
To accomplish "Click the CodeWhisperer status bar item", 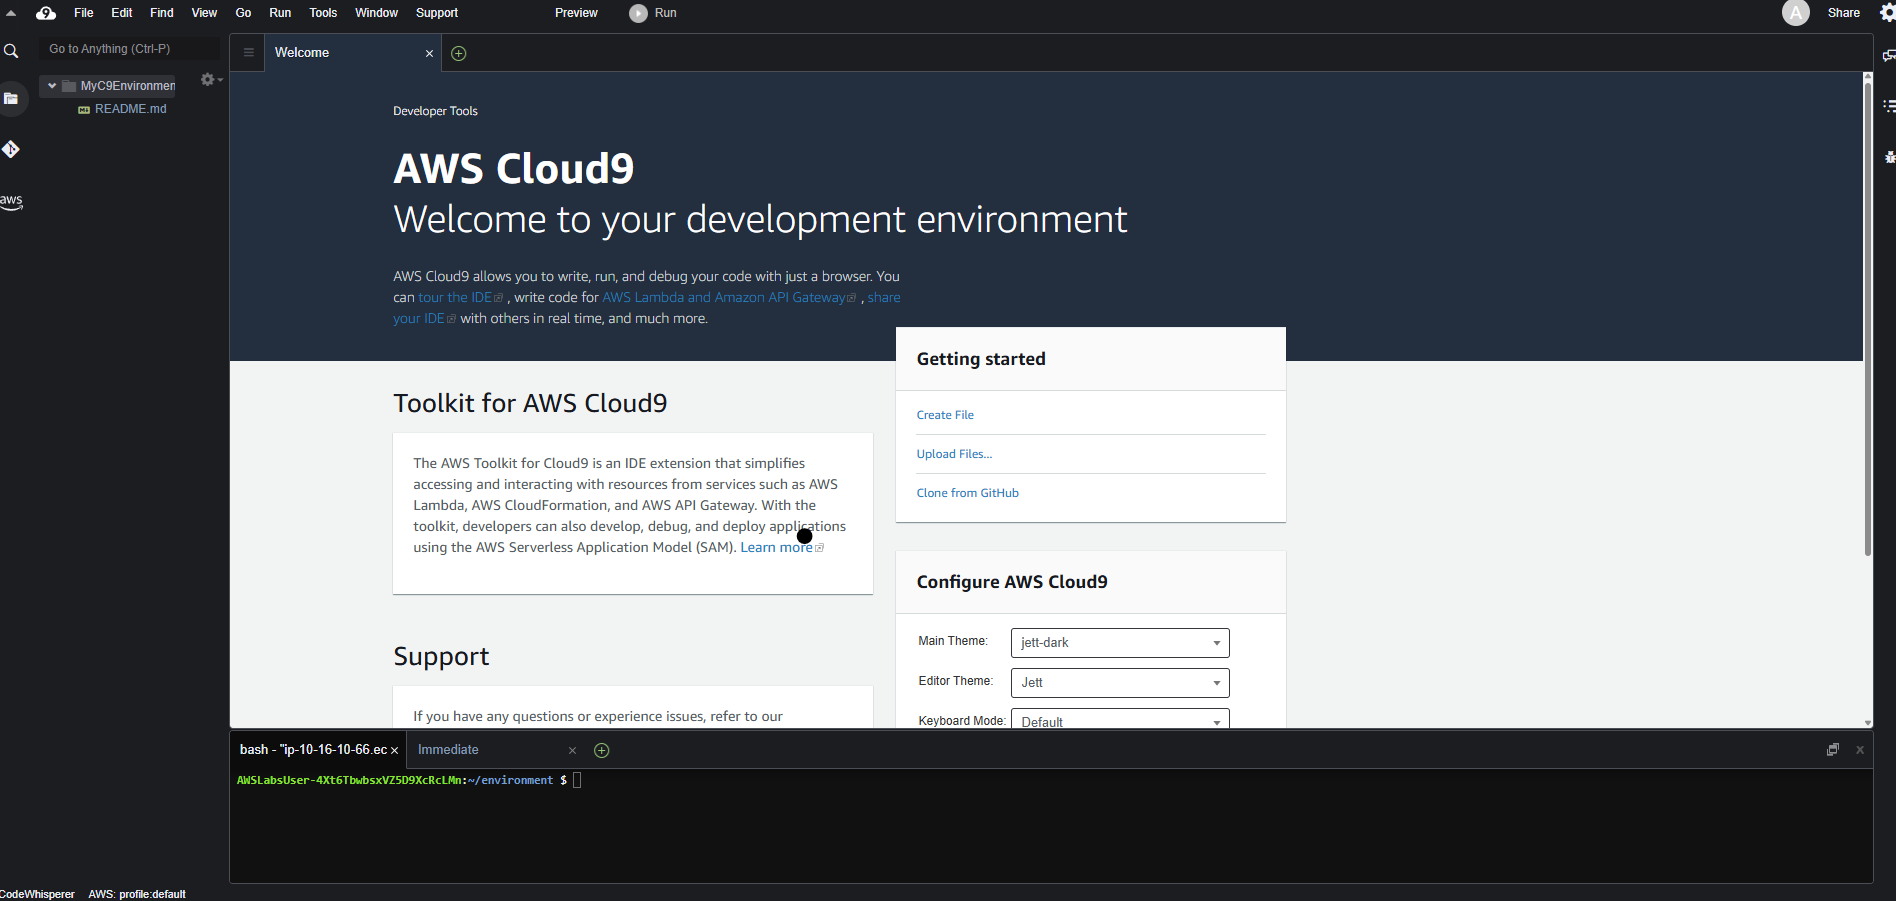I will (37, 894).
